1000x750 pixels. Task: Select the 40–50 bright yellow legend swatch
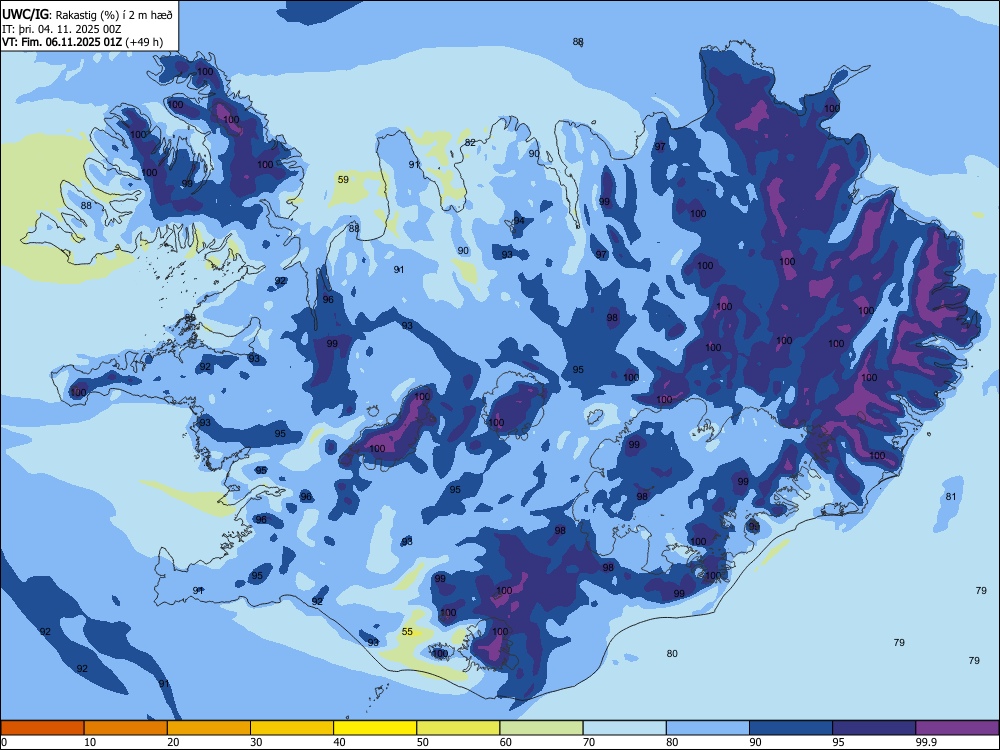[x=375, y=728]
